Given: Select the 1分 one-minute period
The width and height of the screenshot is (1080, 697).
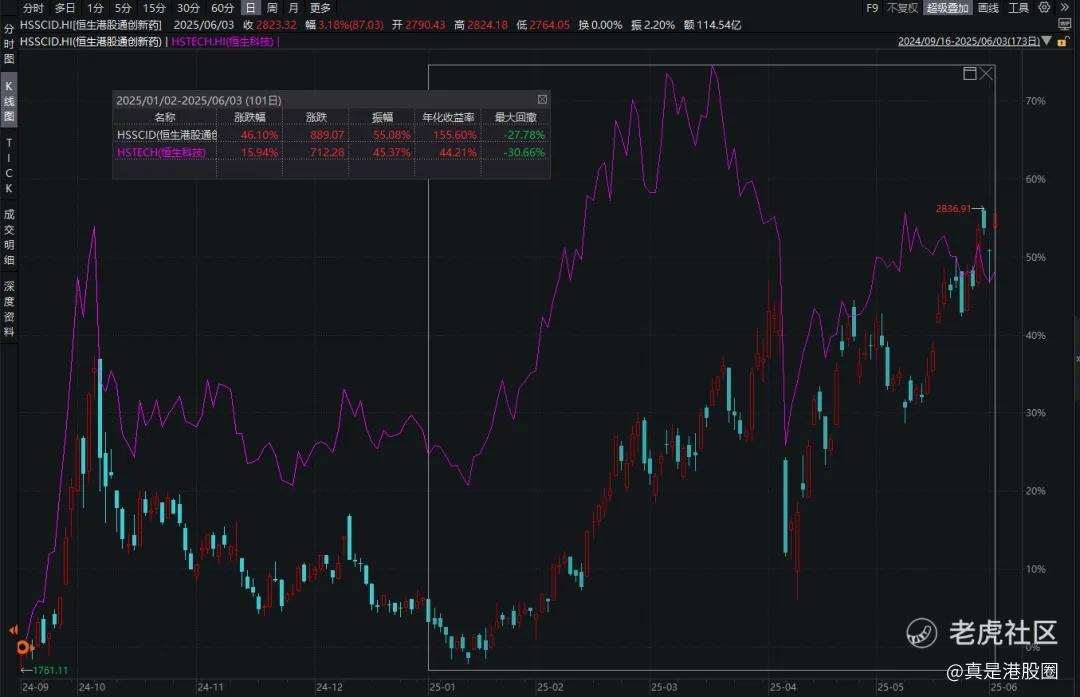Looking at the screenshot, I should click(x=95, y=8).
